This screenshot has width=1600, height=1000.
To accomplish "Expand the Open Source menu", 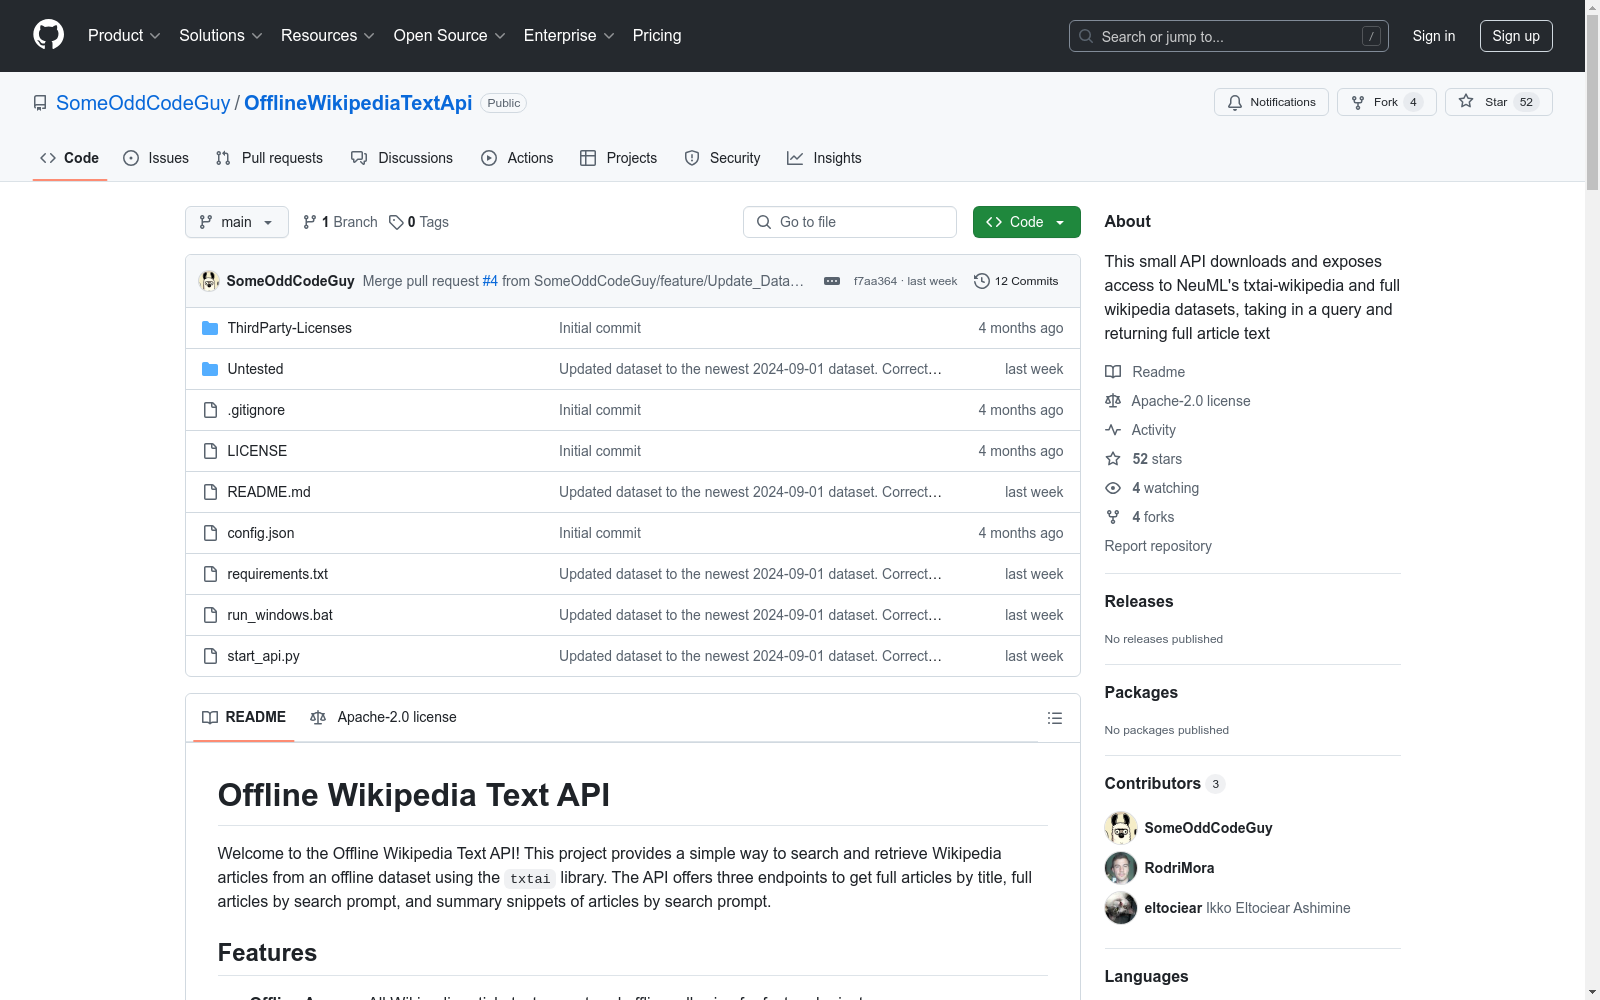I will pos(450,36).
